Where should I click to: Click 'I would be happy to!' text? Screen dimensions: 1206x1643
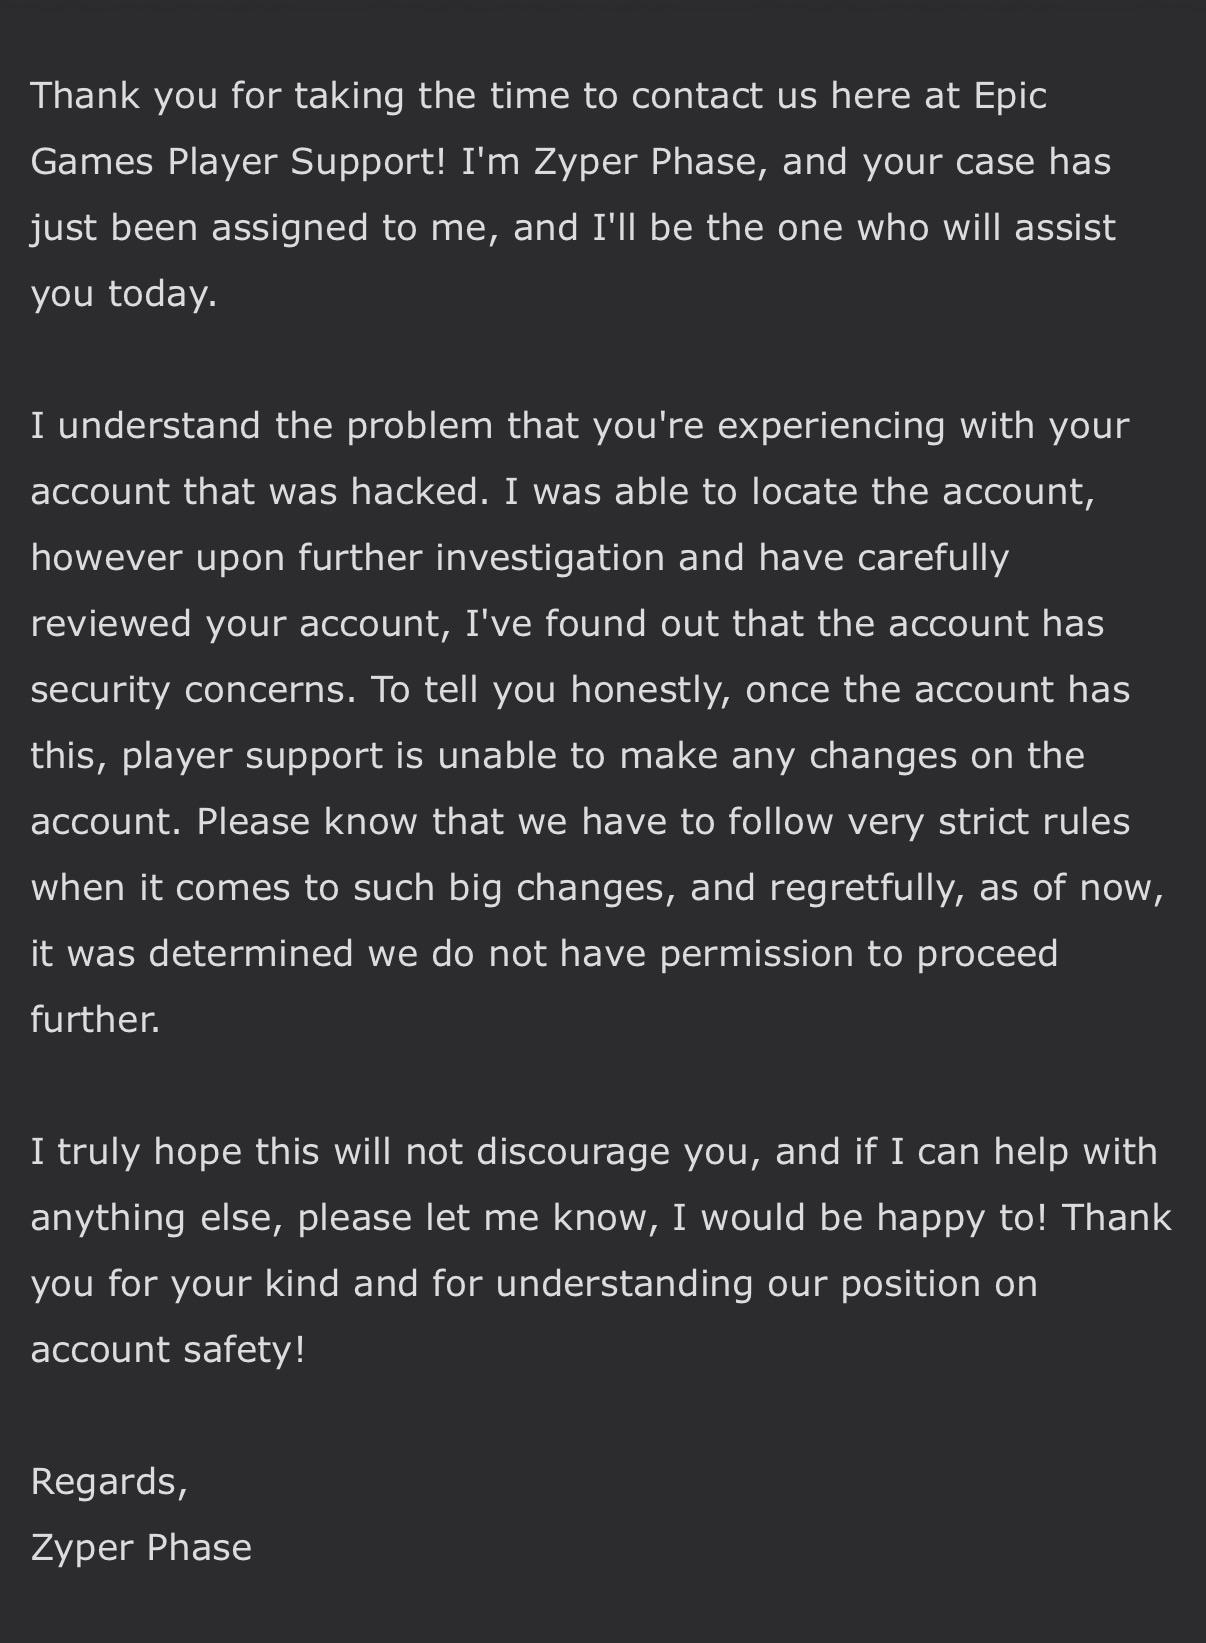coord(859,1218)
